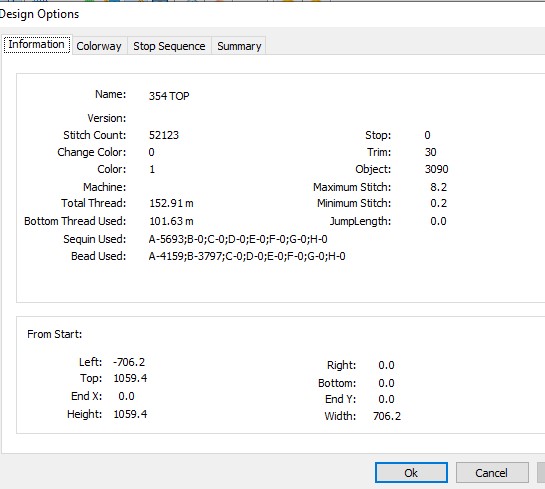The image size is (545, 489).
Task: Click the Version label
Action: [x=107, y=119]
